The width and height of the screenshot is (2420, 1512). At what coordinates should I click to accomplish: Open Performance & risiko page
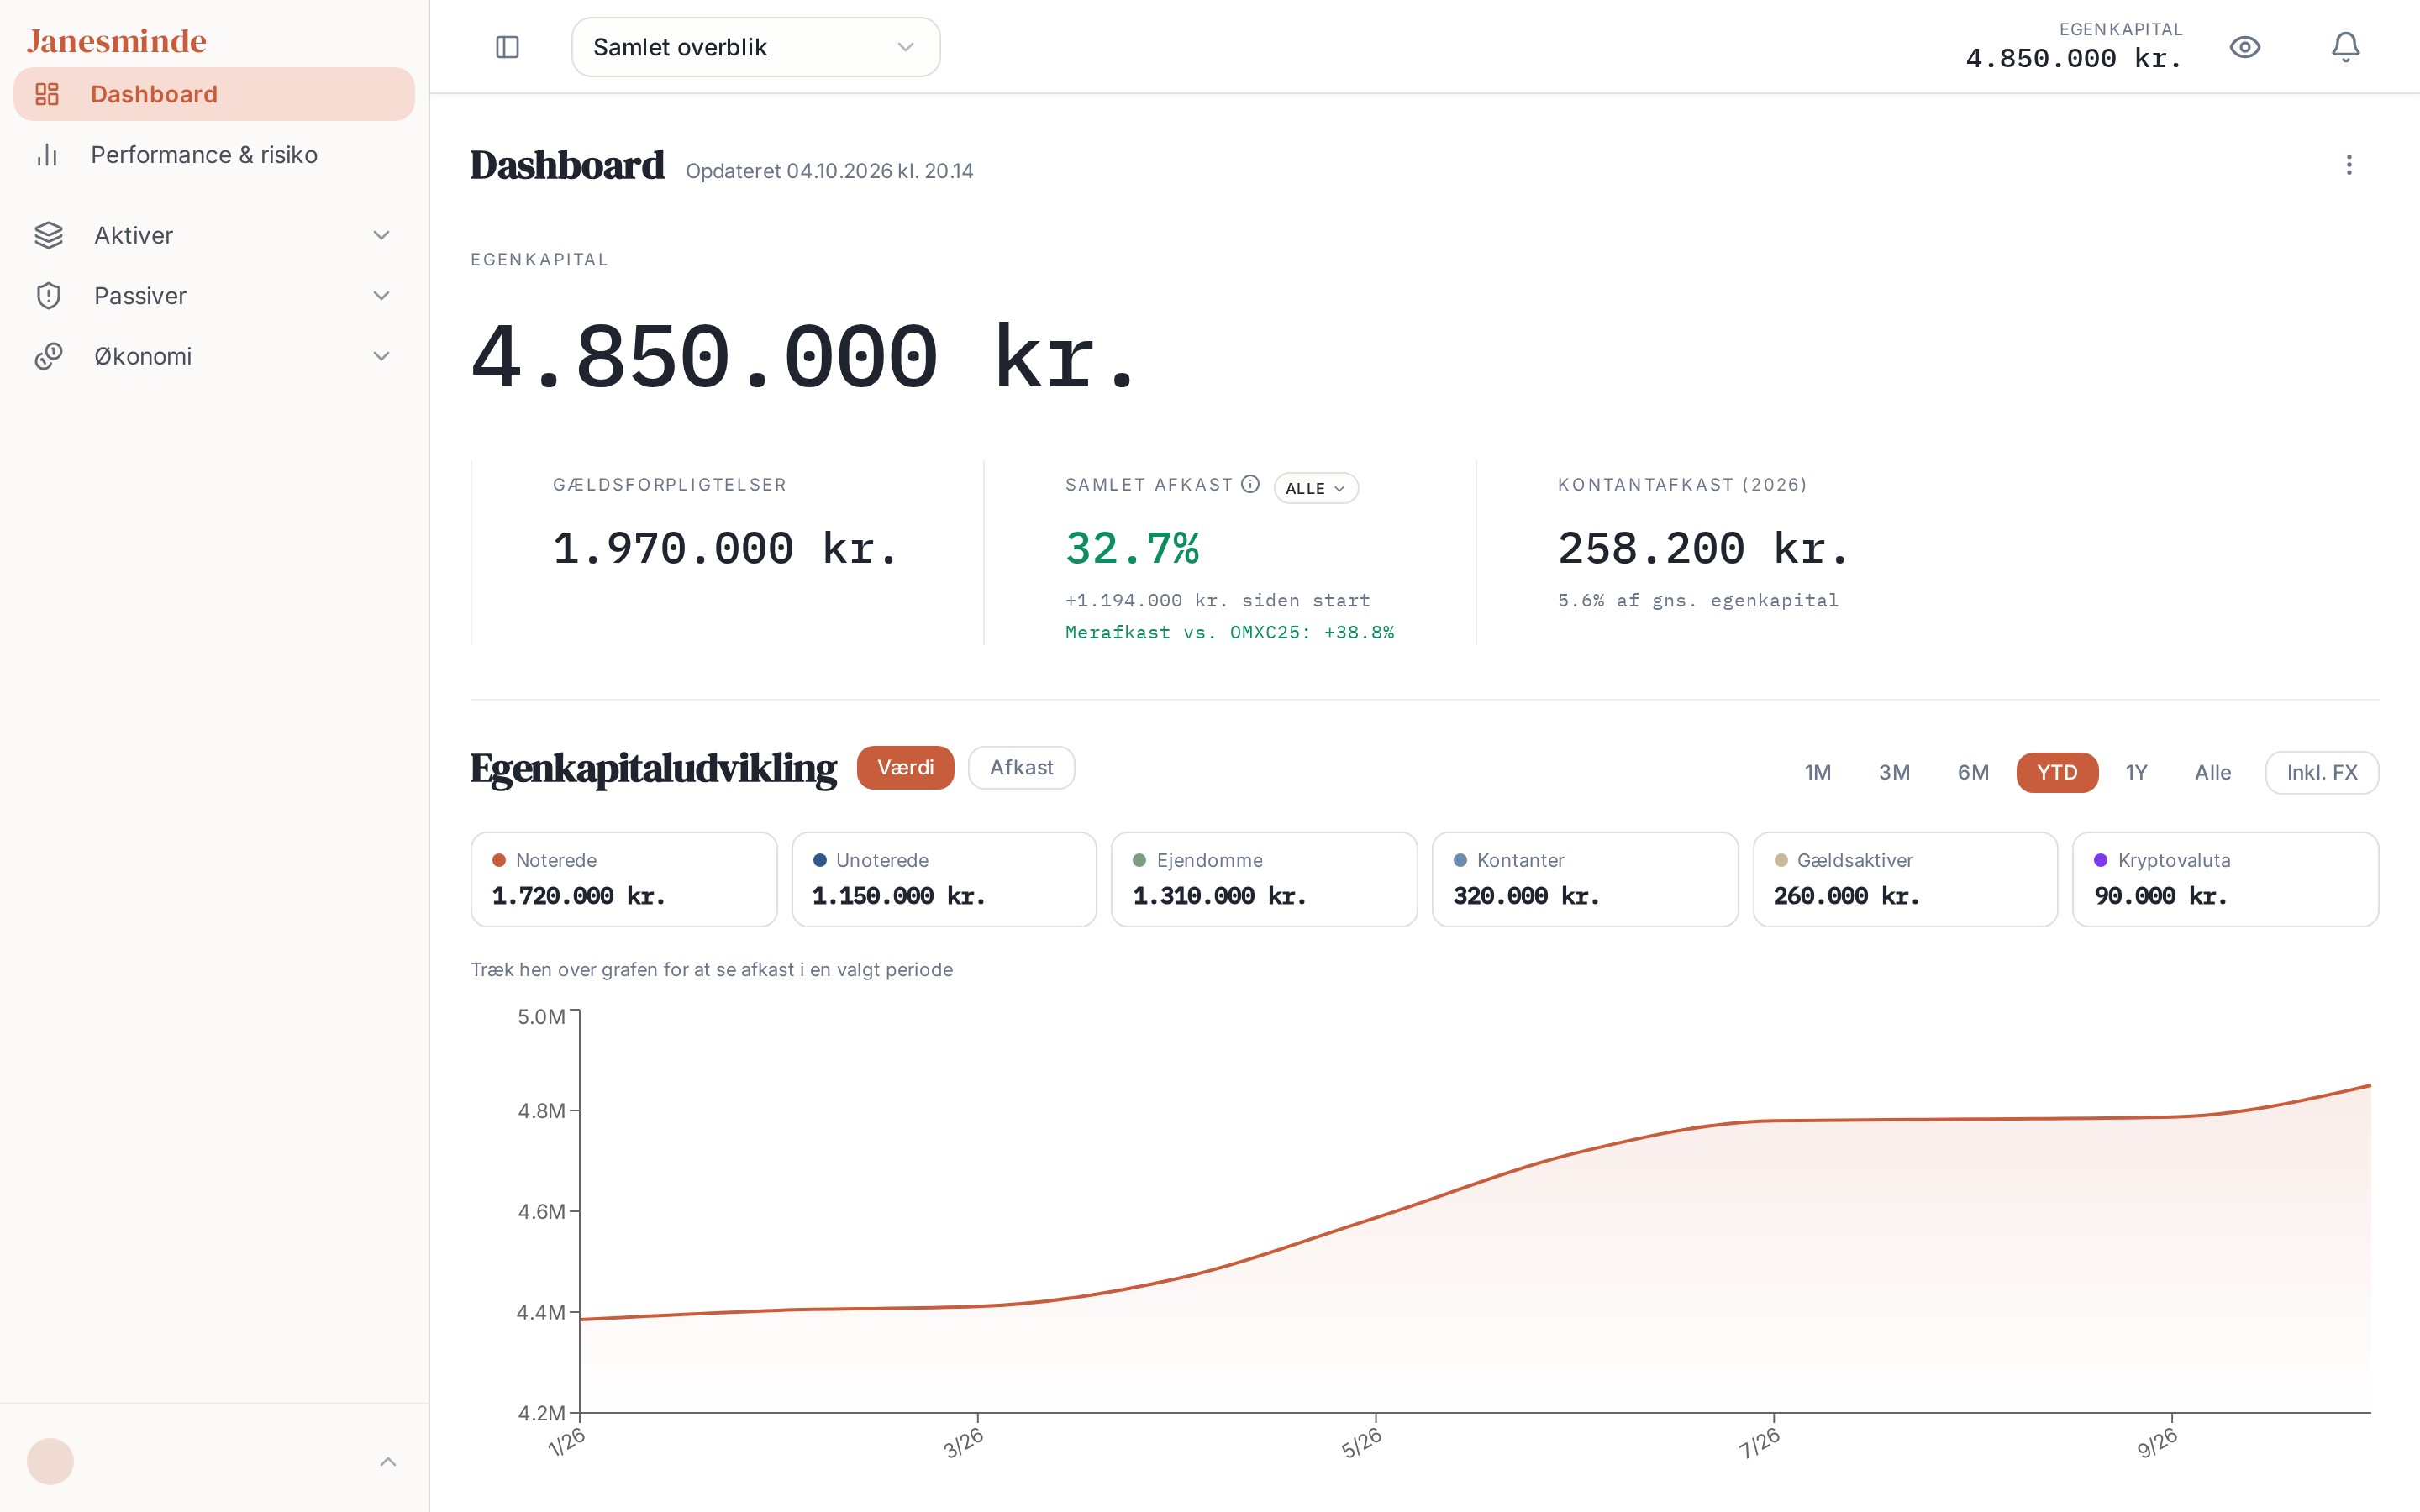point(214,155)
